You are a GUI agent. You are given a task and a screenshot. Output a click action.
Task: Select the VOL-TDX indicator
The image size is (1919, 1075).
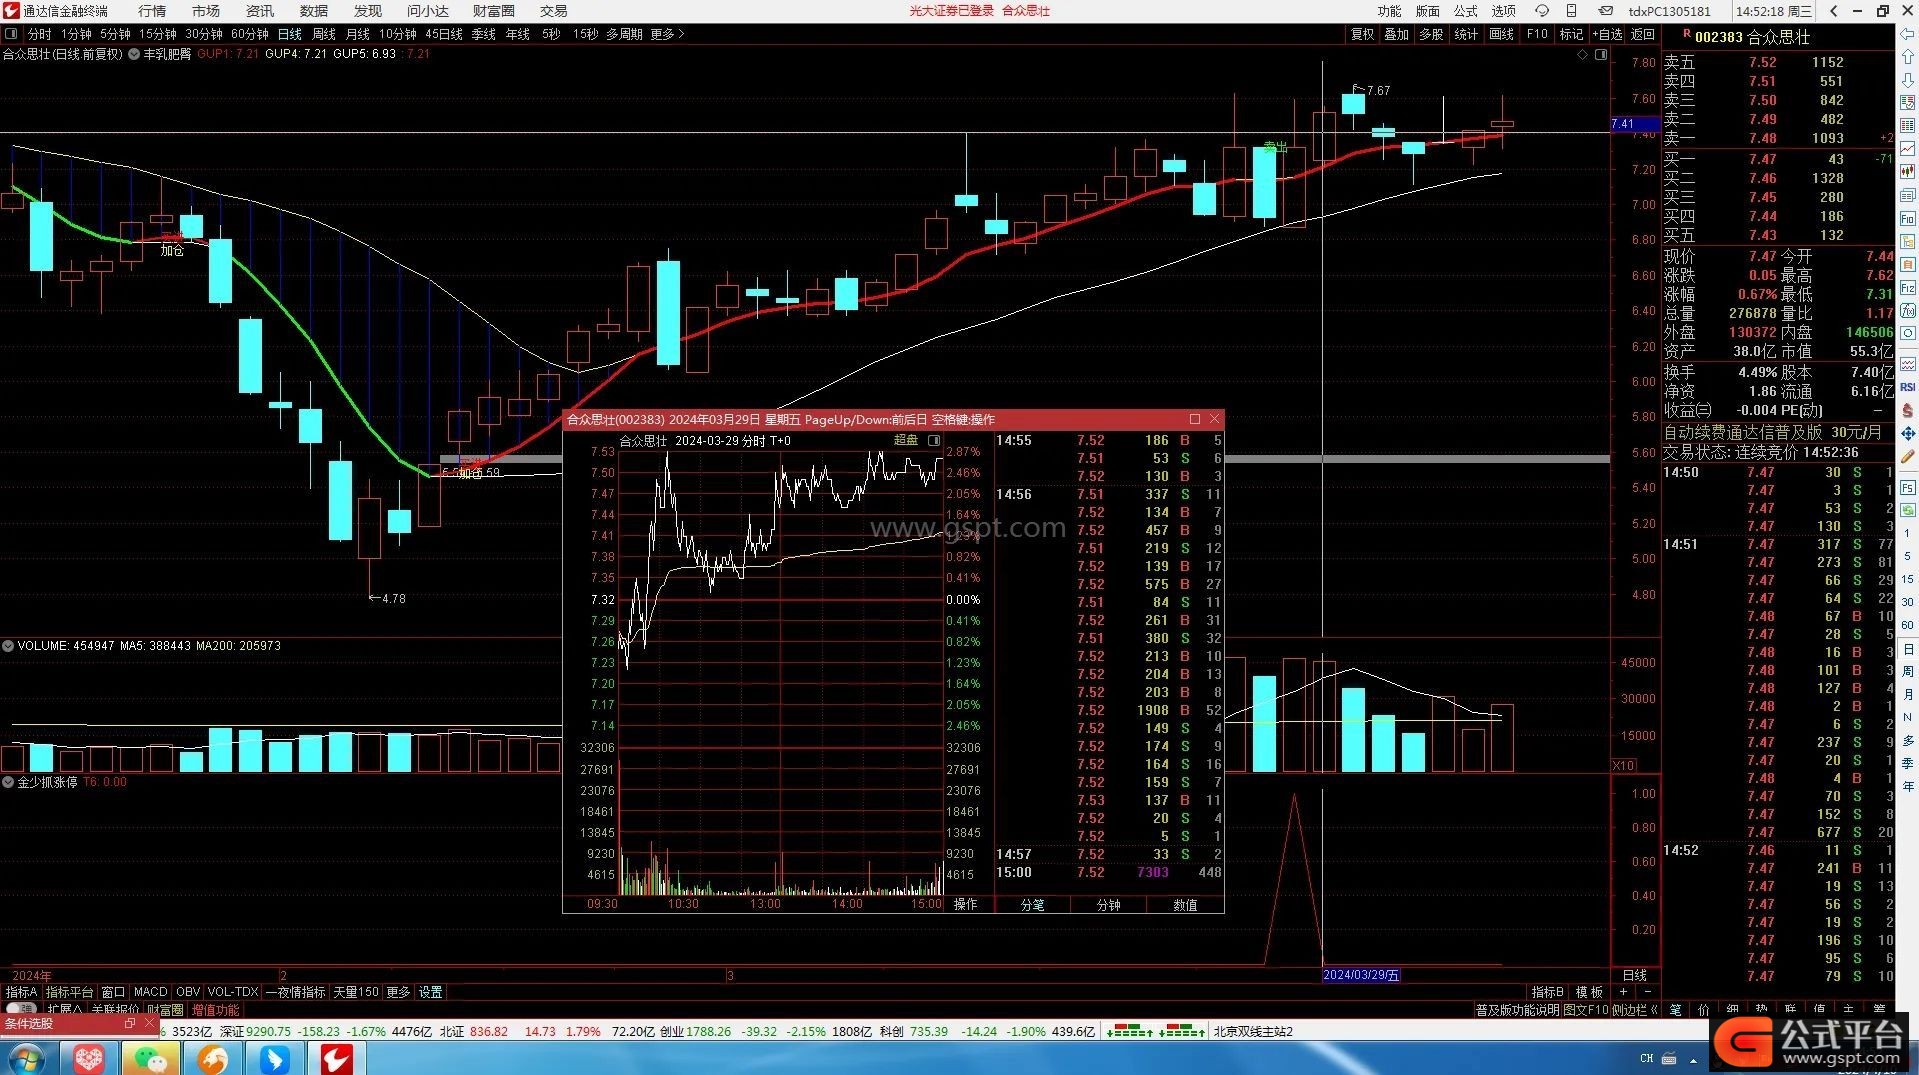coord(232,992)
